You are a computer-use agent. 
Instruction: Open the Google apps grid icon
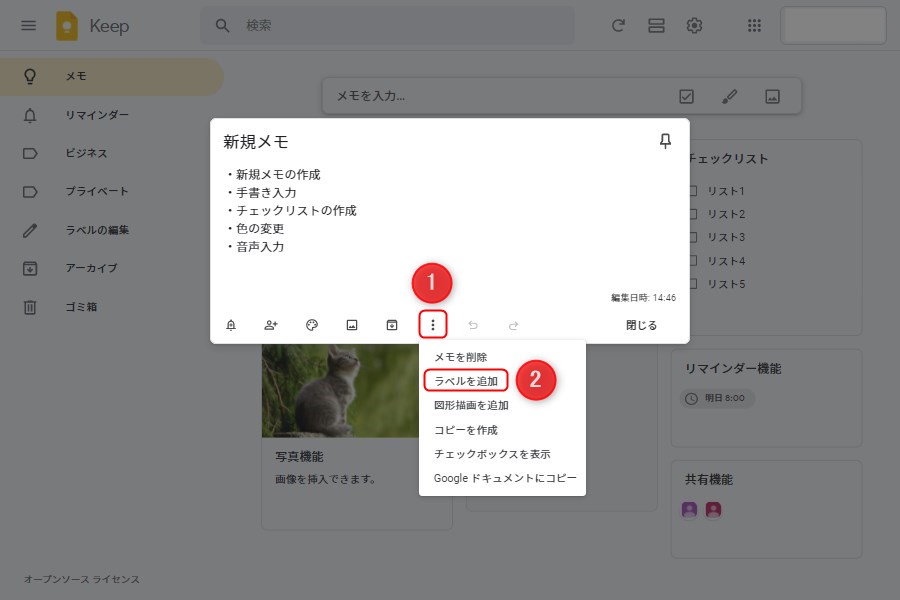click(x=755, y=26)
